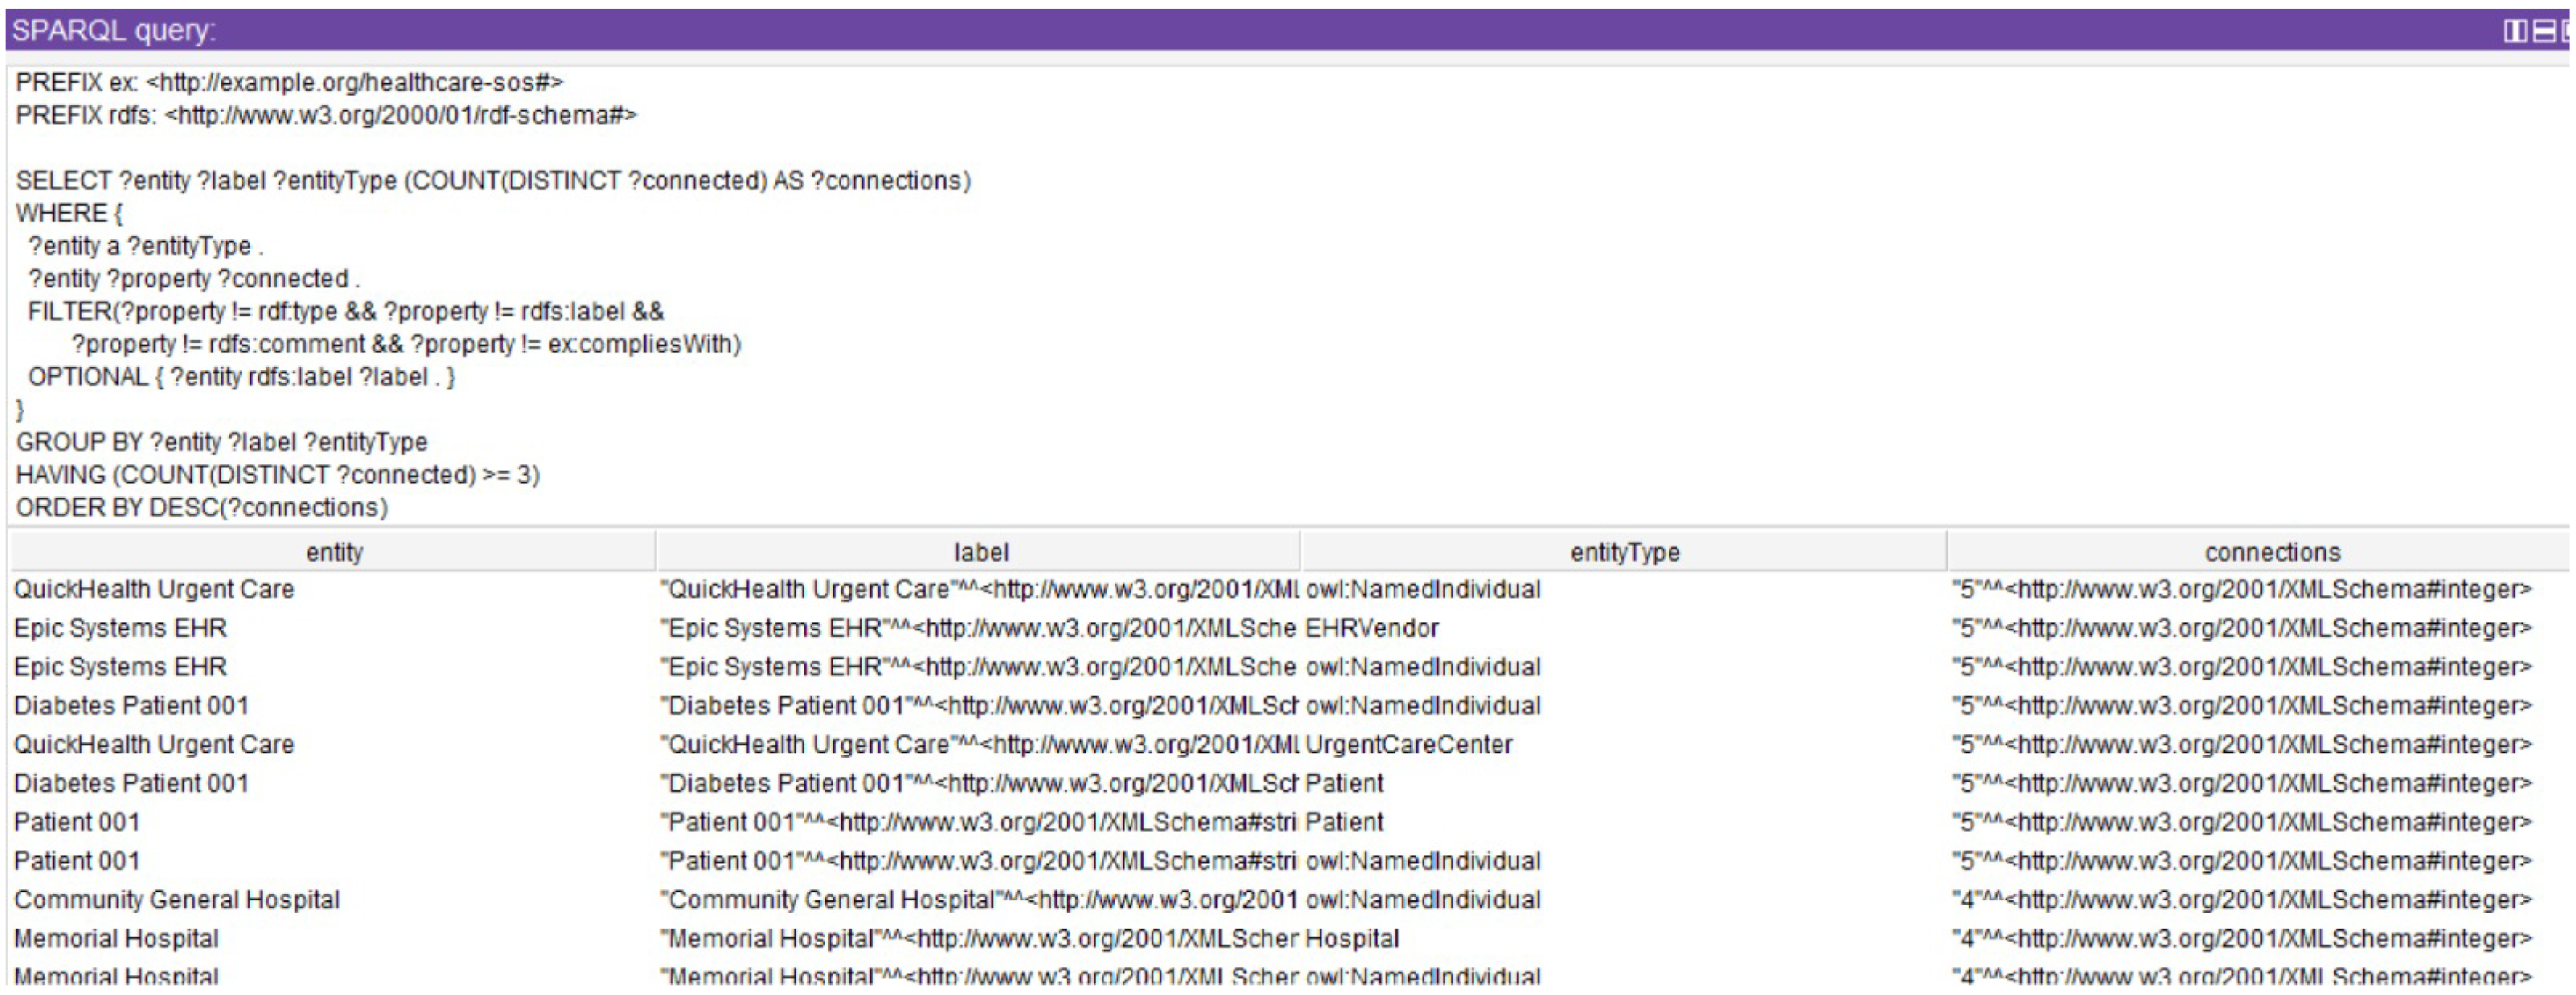Click the OPTIONAL rdfs:label clause line
Screen dimensions: 2576x995
point(240,377)
